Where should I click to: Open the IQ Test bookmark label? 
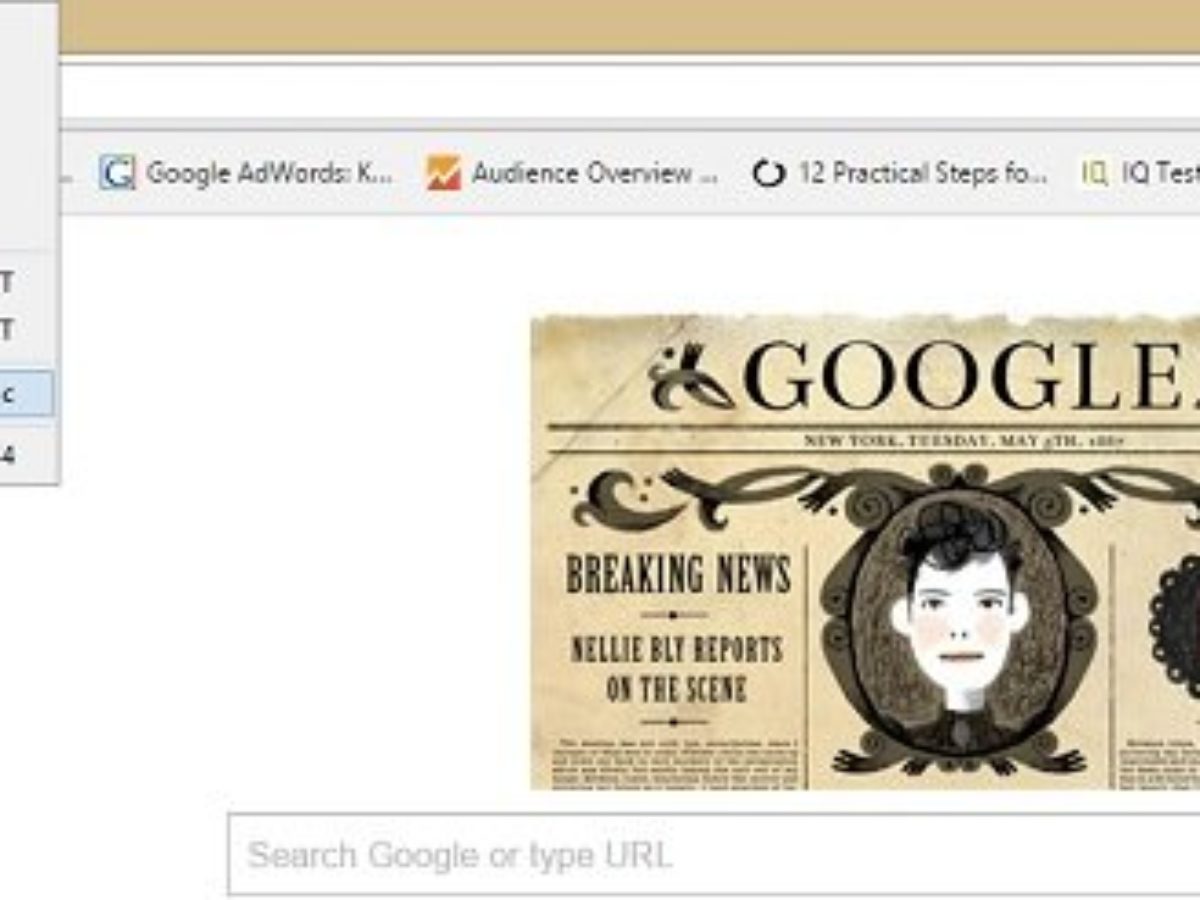[x=1160, y=173]
